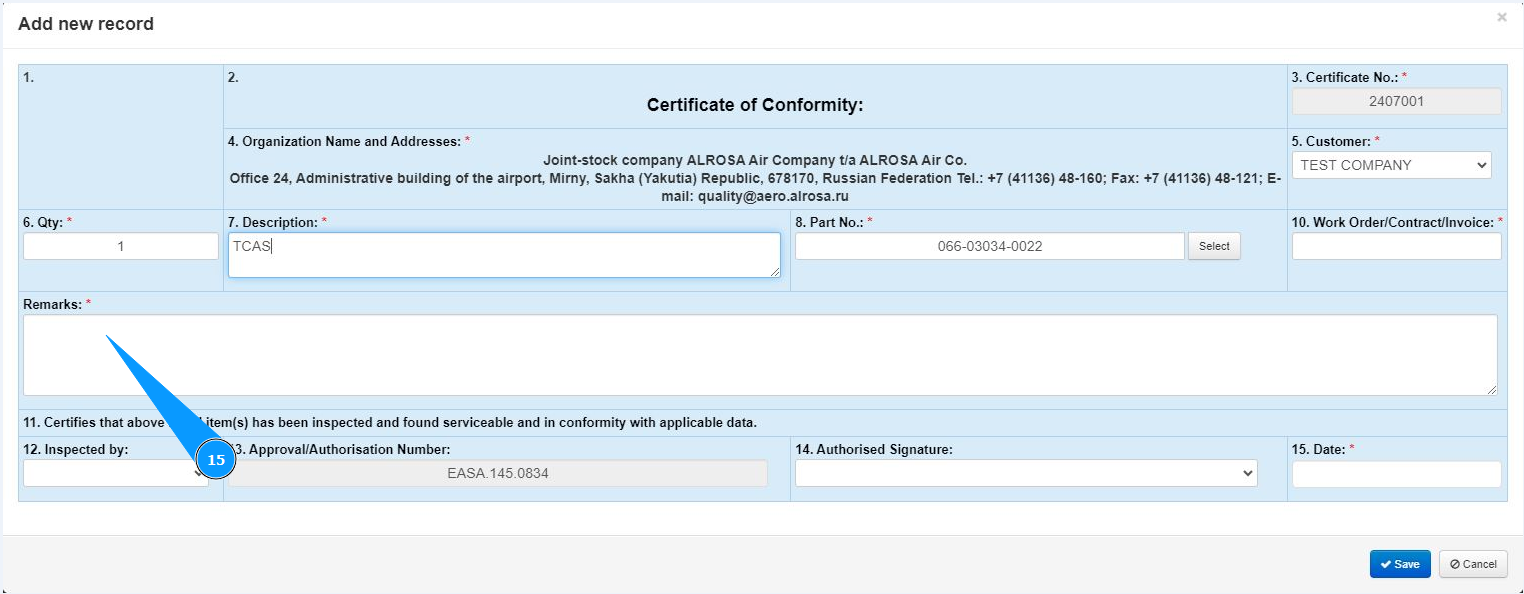Cancel adding the record
The height and width of the screenshot is (594, 1524).
[1472, 564]
